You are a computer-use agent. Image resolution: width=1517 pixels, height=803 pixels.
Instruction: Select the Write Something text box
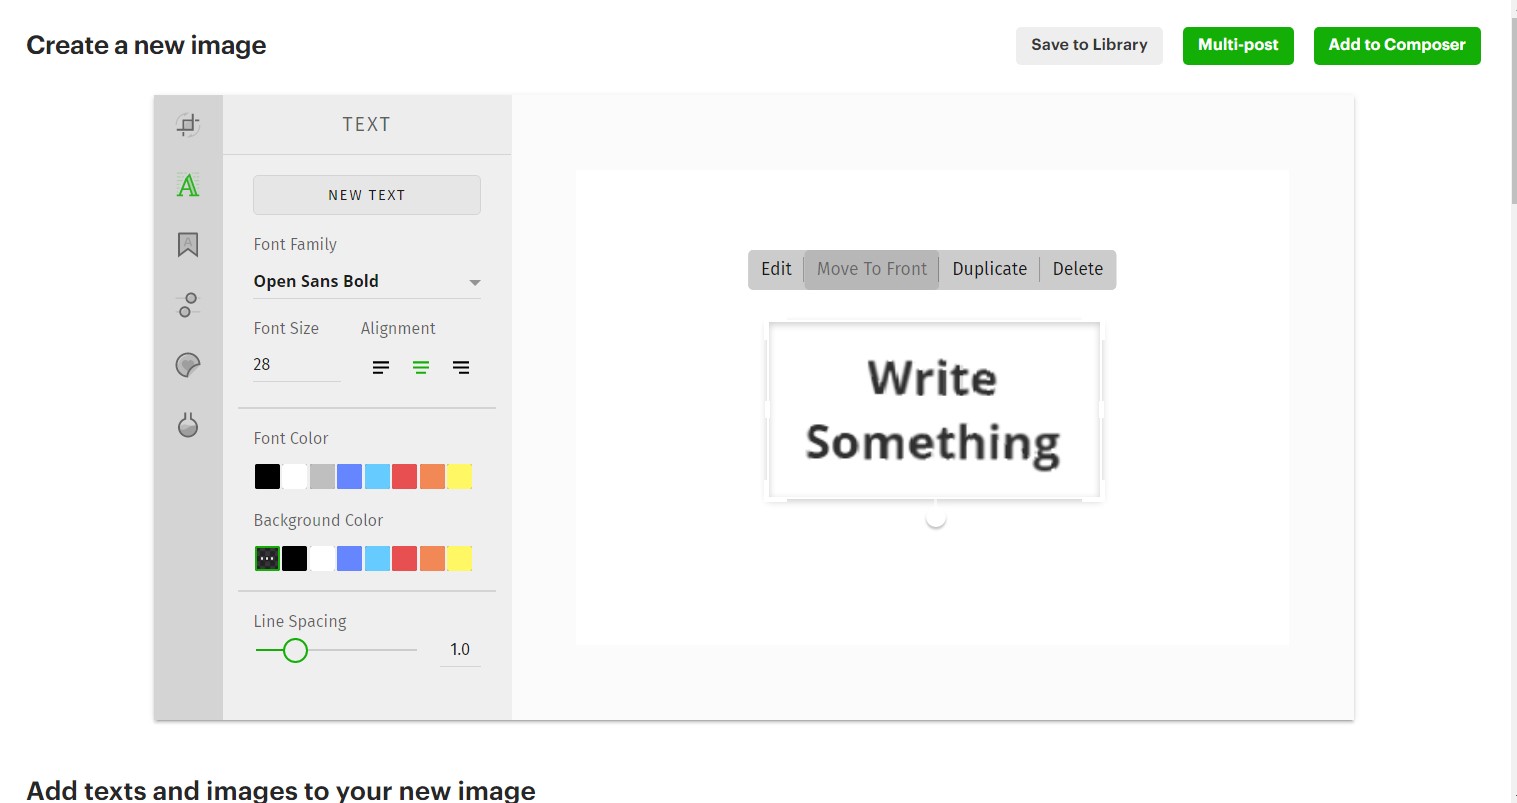[934, 410]
